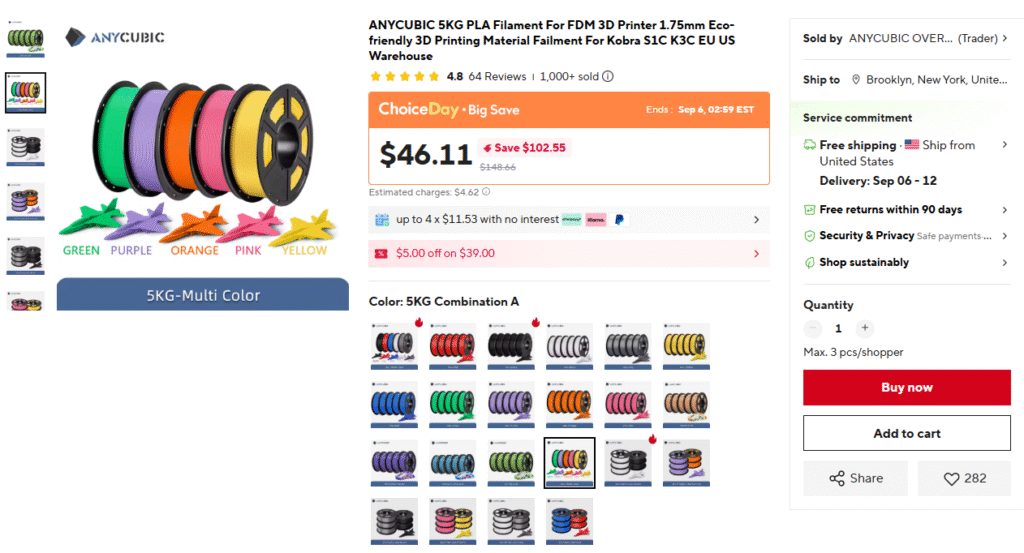Click the location pin icon beside Brooklyn
Viewport: 1024px width, 553px height.
856,80
